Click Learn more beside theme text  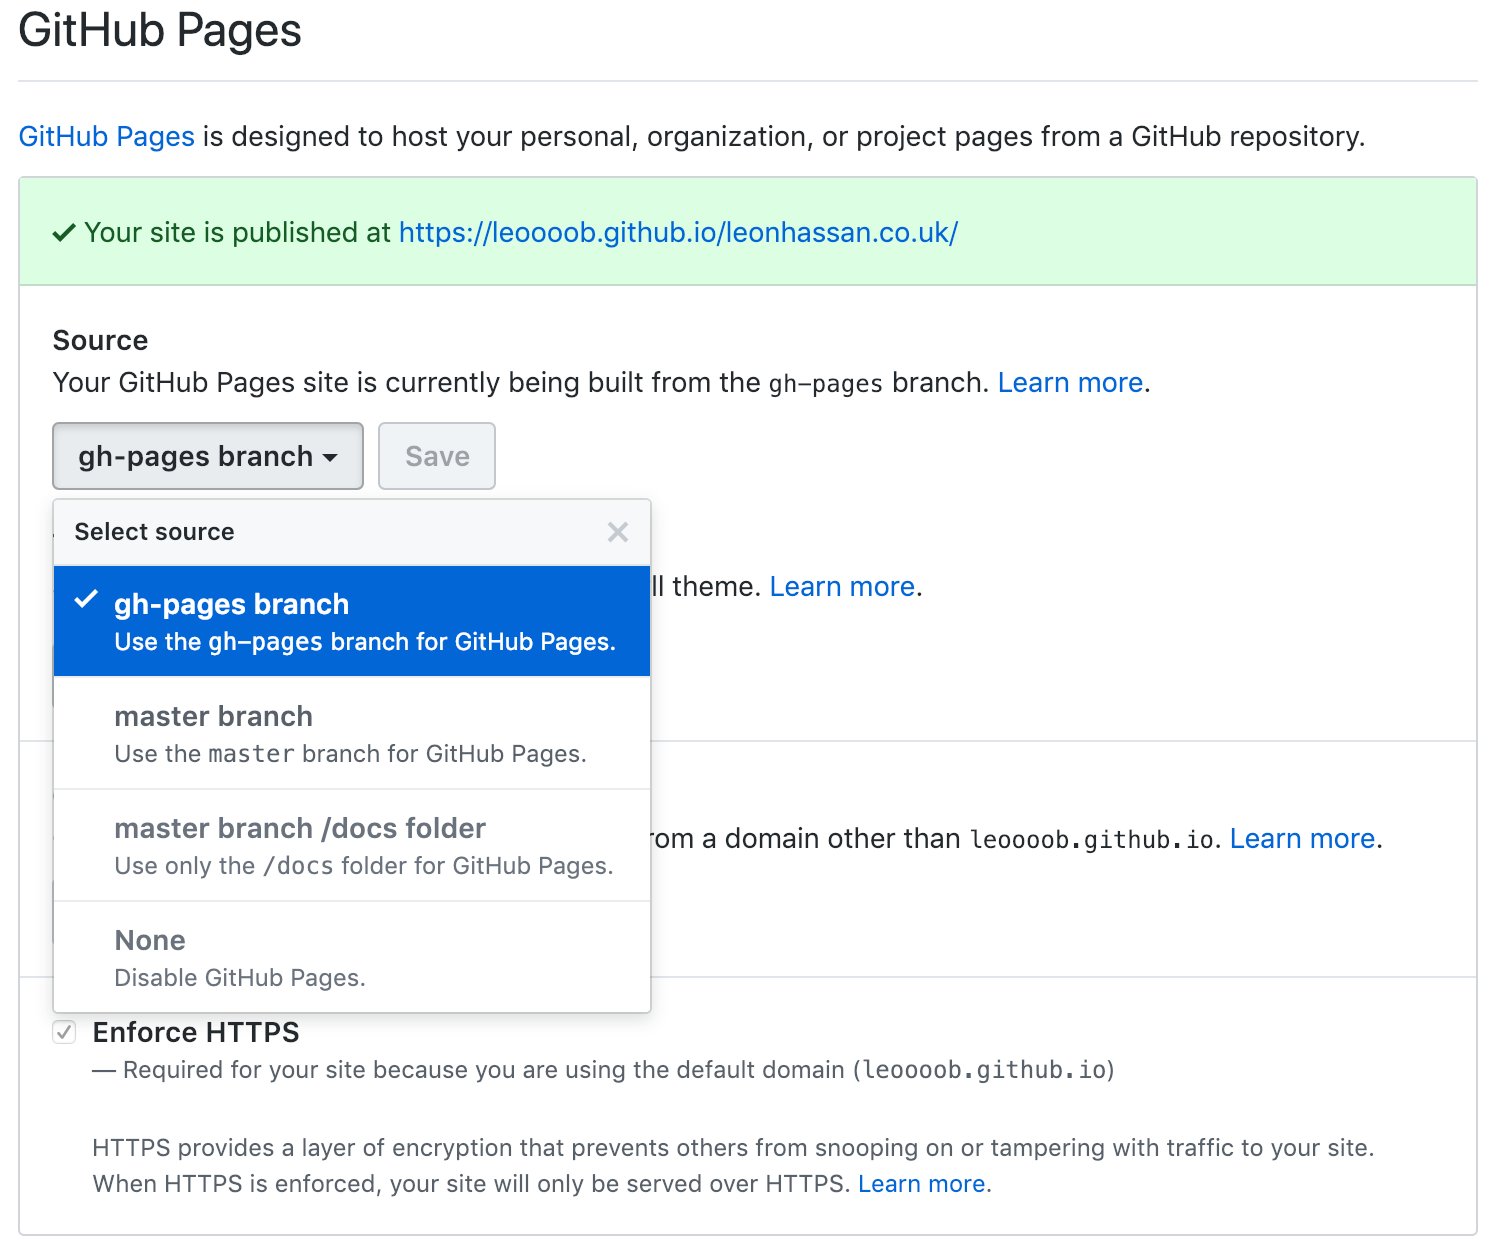[x=842, y=587]
